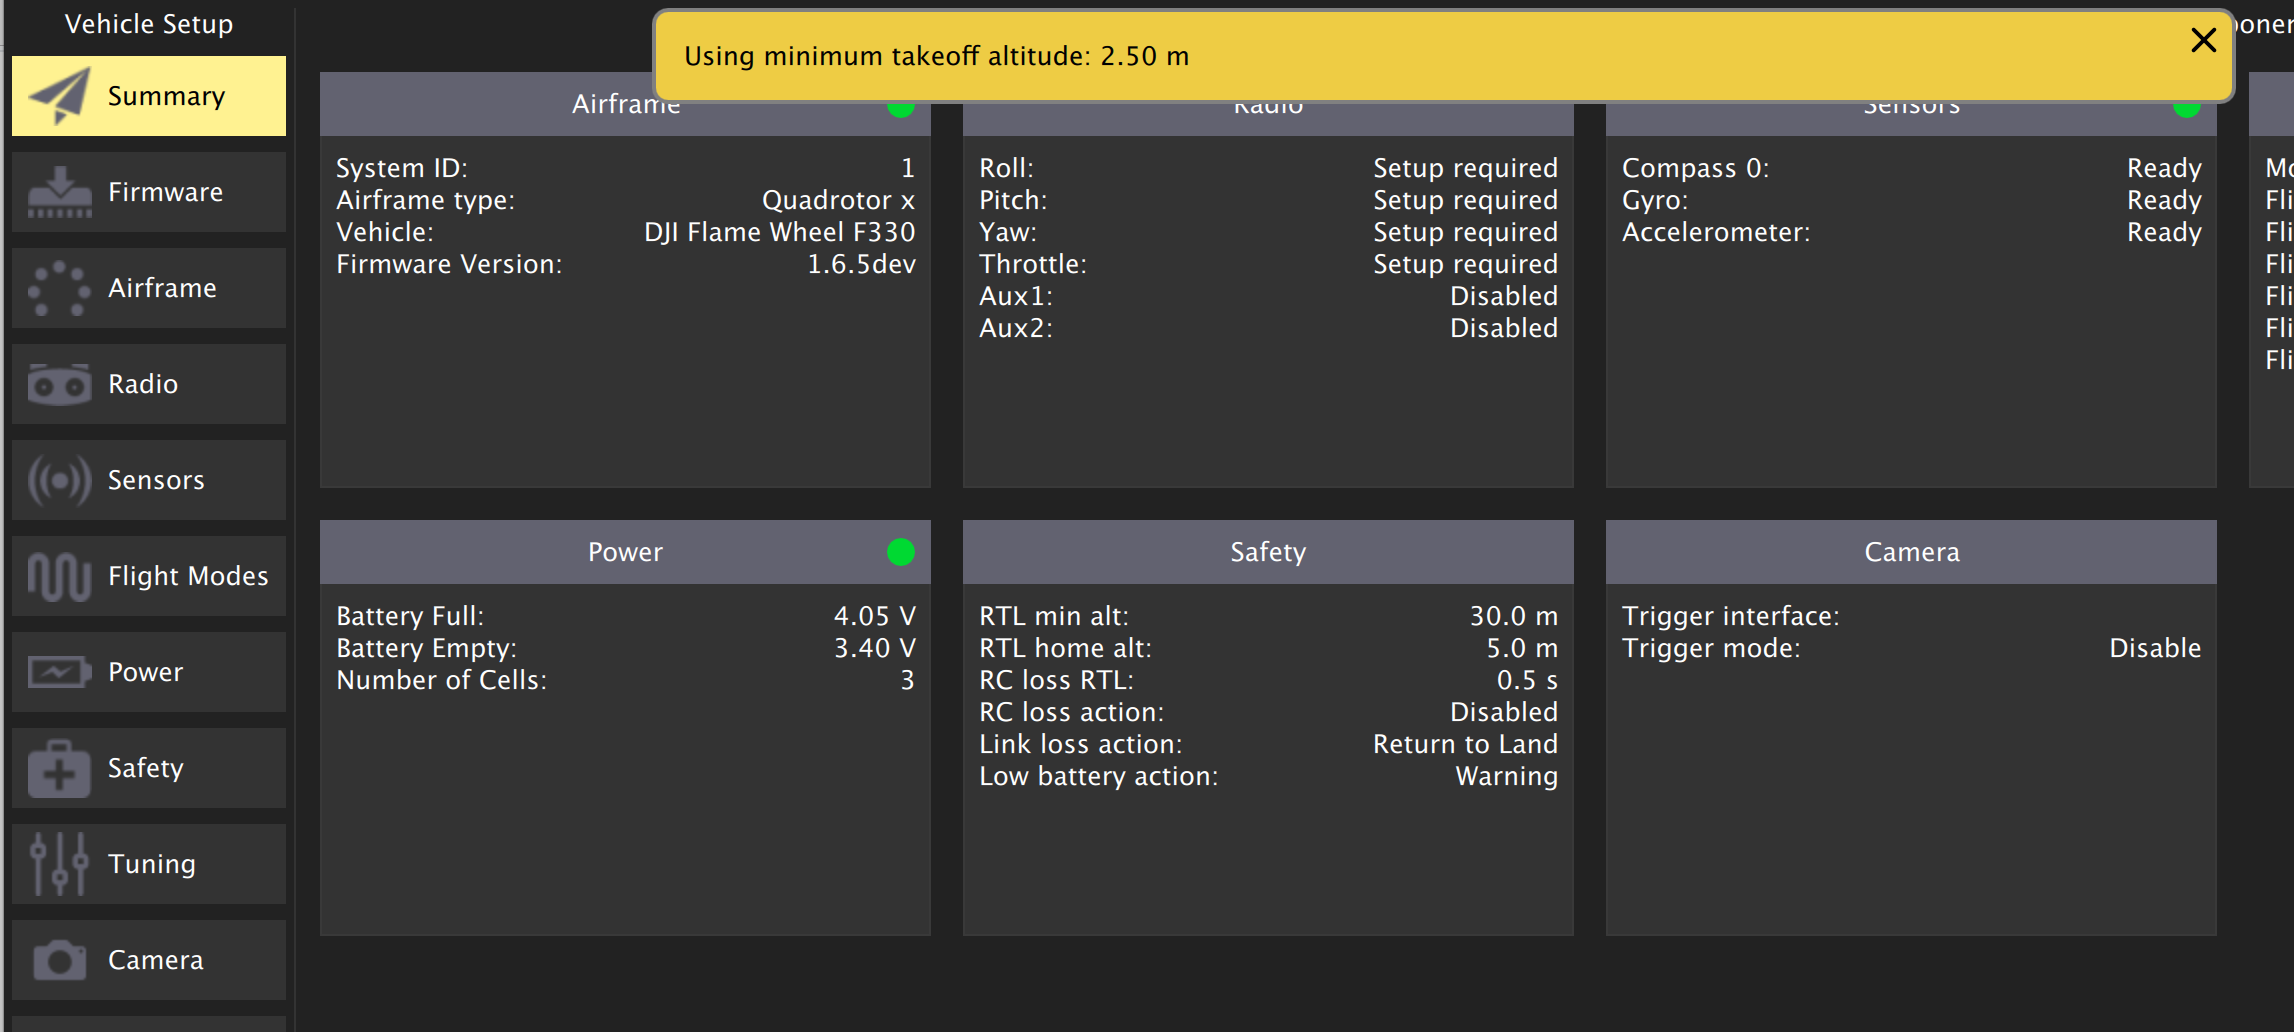The image size is (2294, 1032).
Task: Click the Aux1 Disabled value
Action: [1504, 296]
